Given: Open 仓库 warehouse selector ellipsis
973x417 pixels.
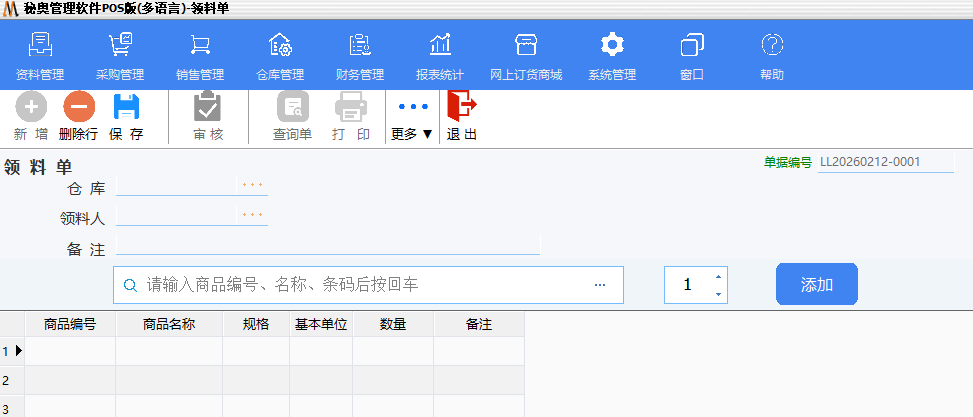Looking at the screenshot, I should (x=253, y=185).
